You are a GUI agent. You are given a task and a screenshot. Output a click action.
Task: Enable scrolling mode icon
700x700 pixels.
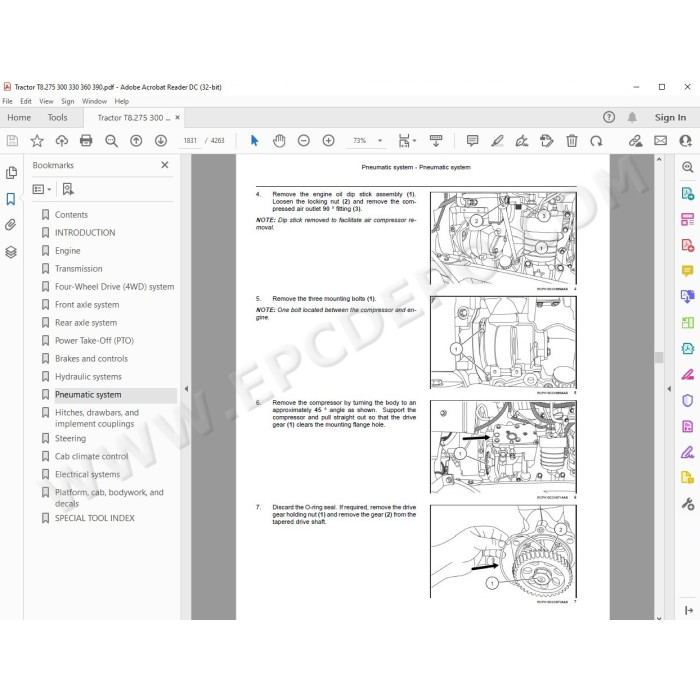pos(436,141)
